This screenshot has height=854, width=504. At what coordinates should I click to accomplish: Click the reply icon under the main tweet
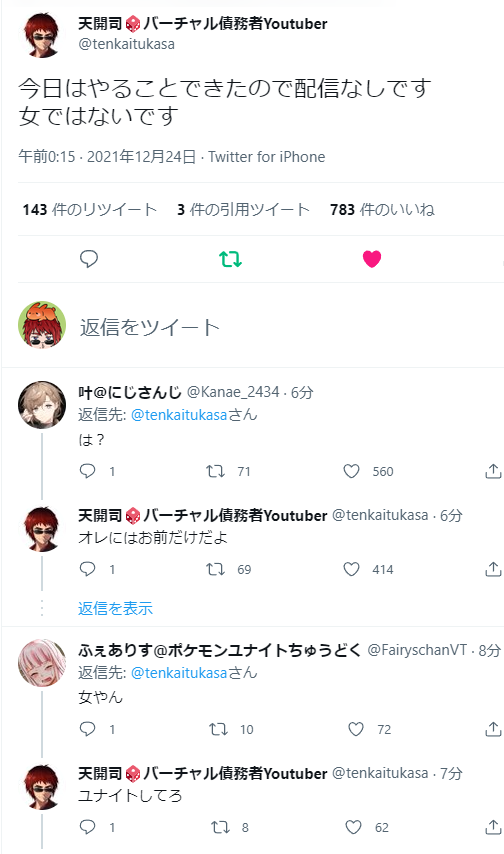tap(89, 259)
